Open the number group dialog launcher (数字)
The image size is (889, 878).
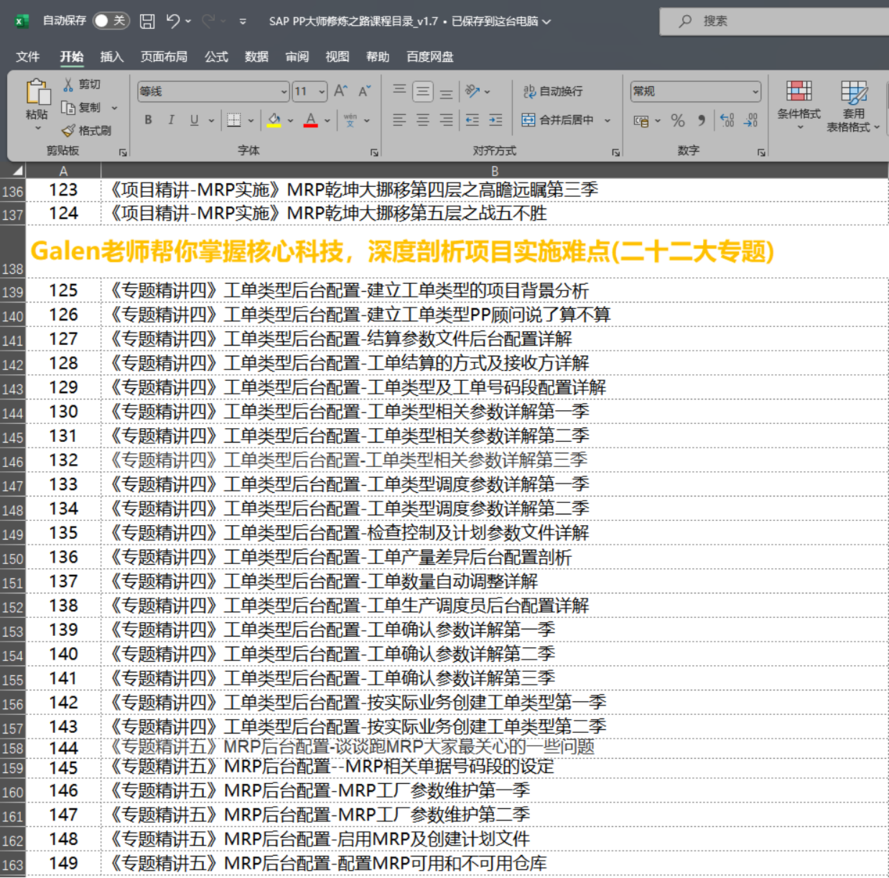761,152
